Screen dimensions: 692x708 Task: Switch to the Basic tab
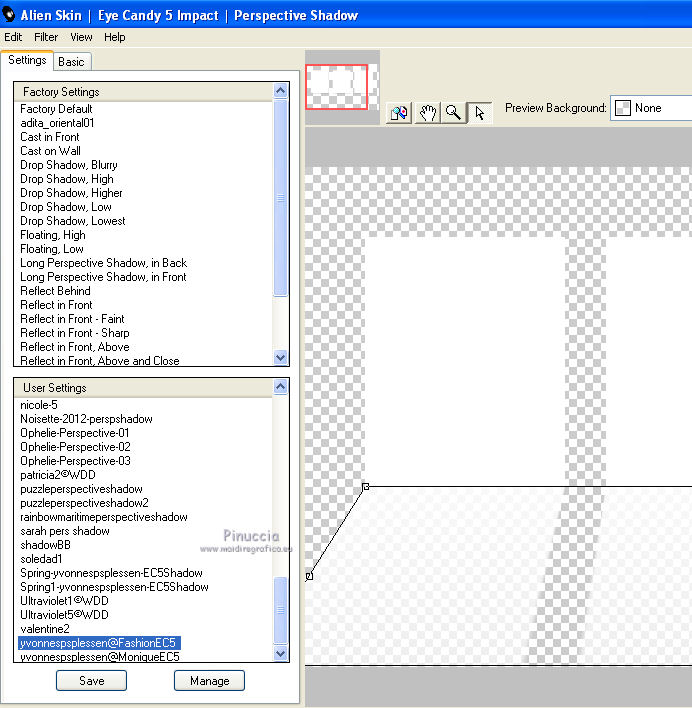click(71, 62)
